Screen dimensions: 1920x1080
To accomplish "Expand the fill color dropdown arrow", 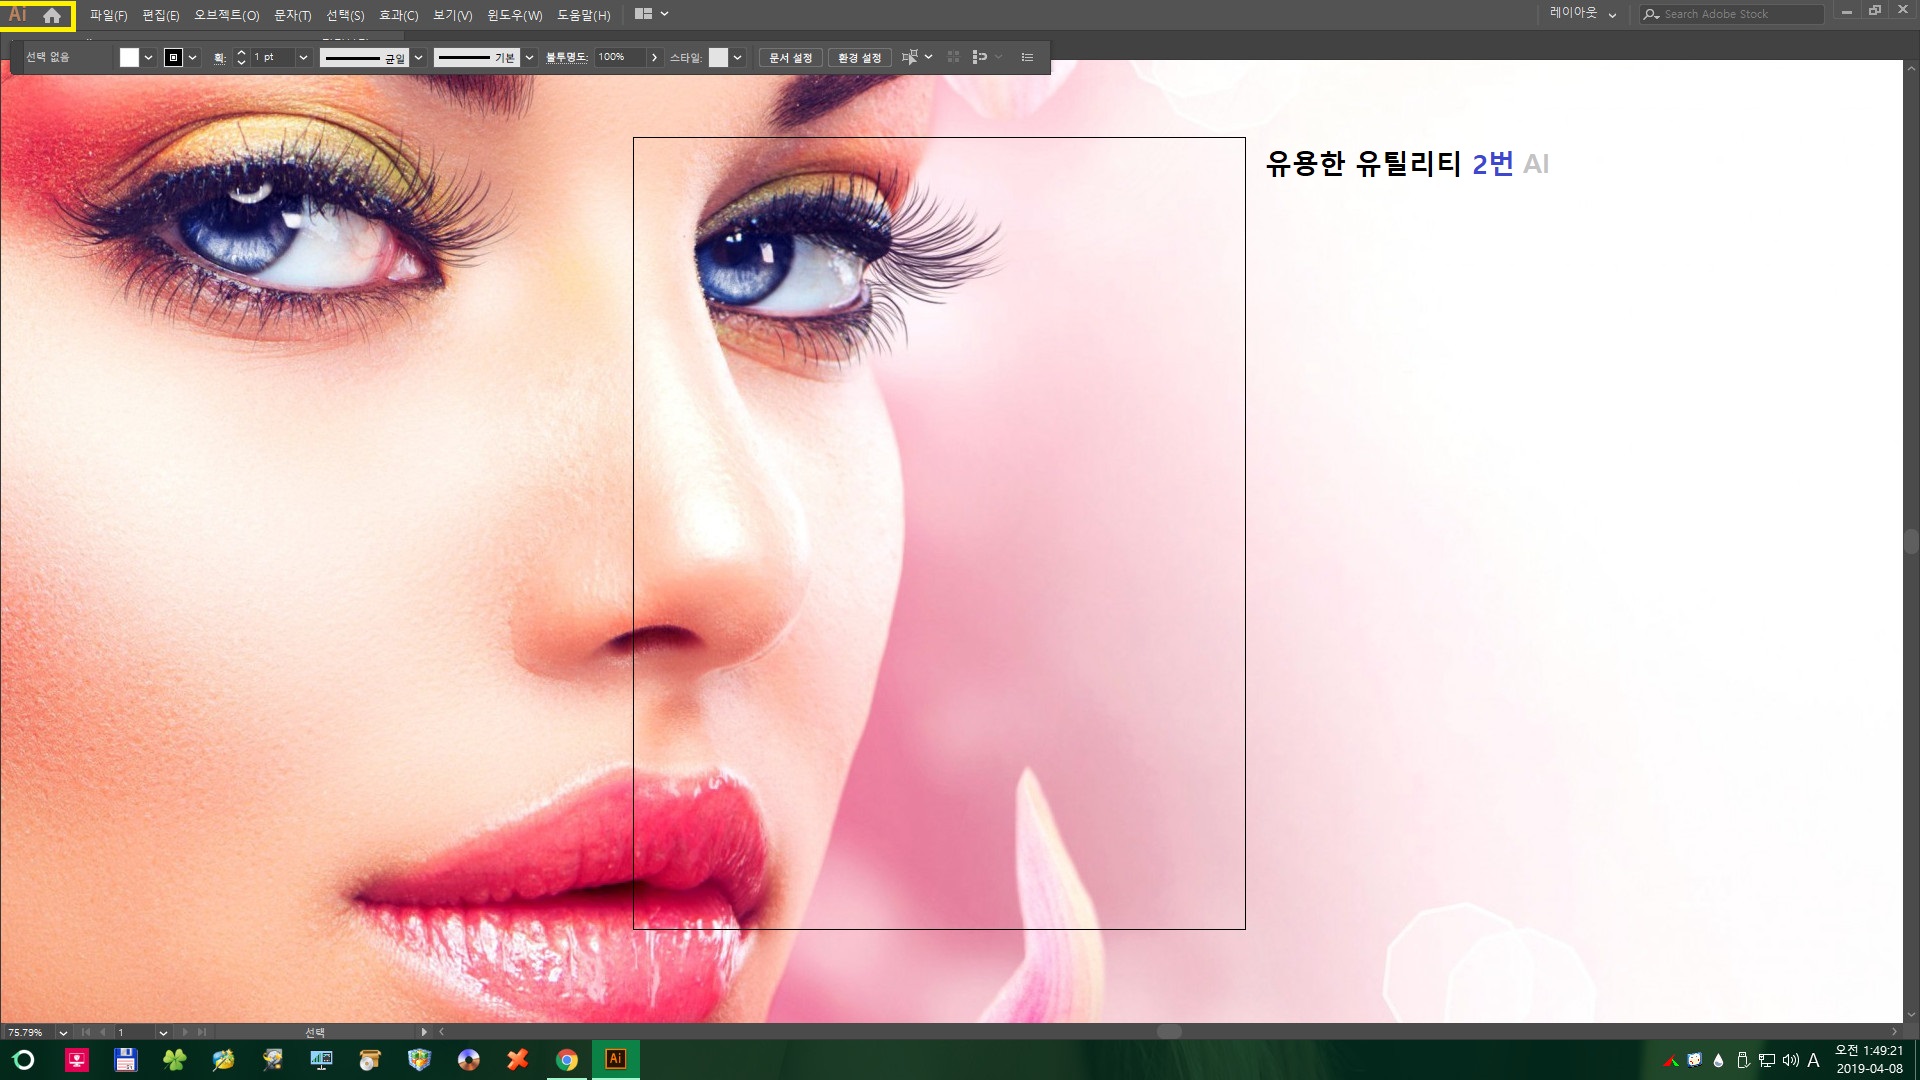I will [x=148, y=57].
